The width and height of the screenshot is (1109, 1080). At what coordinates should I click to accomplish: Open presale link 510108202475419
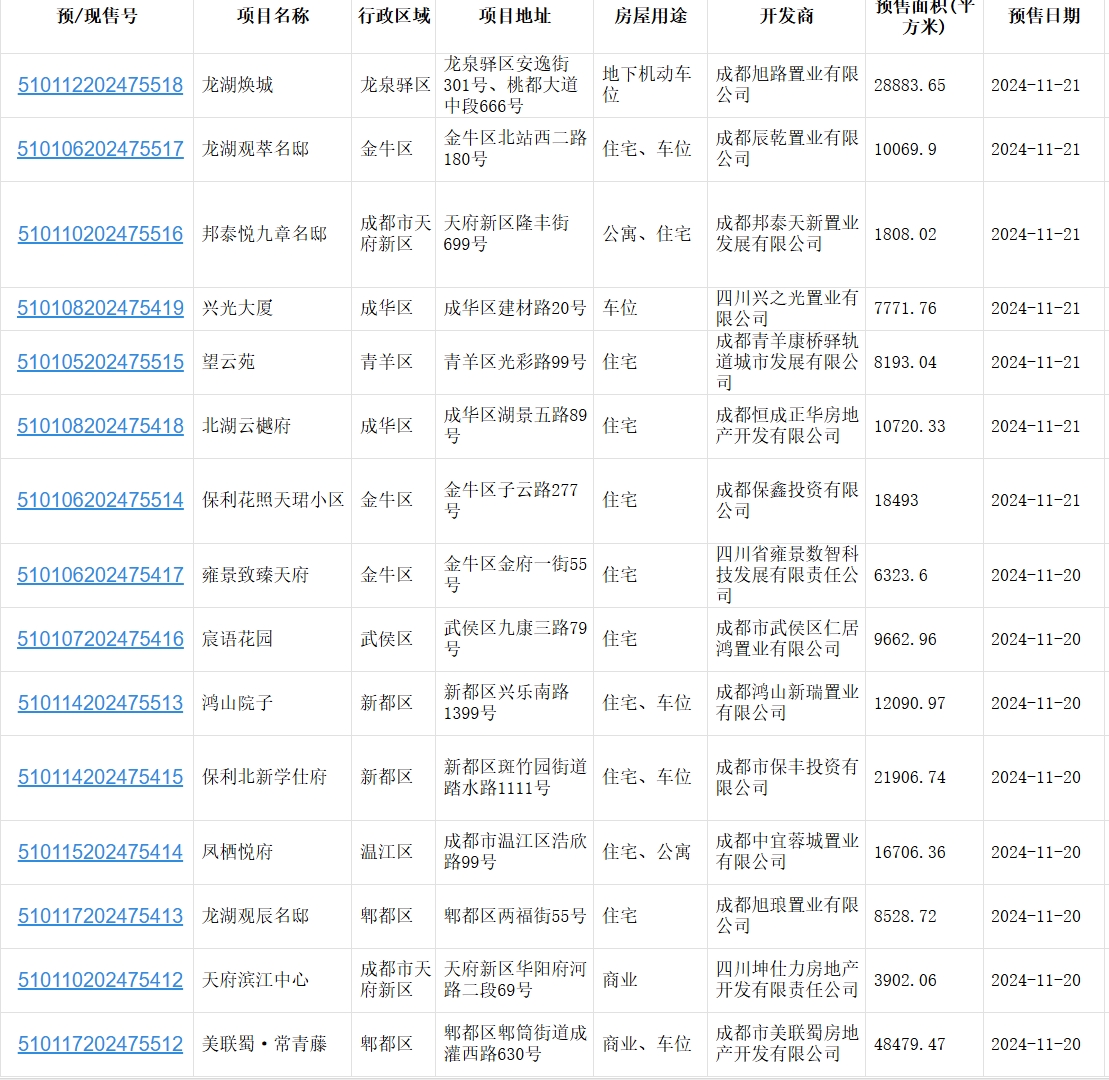(x=100, y=308)
